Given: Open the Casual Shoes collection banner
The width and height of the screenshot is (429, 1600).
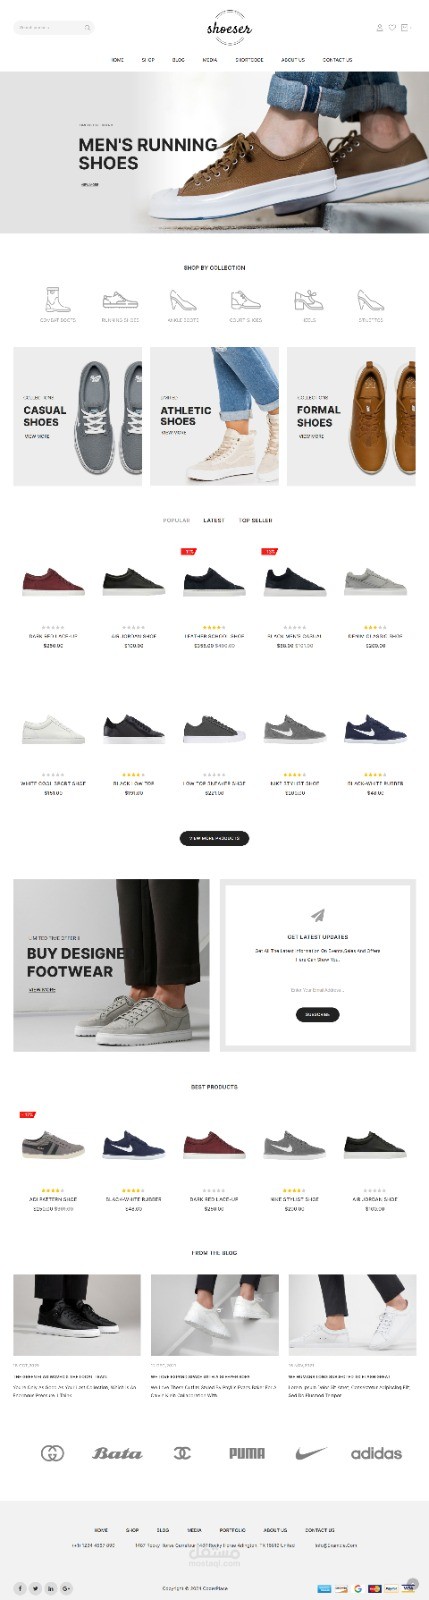Looking at the screenshot, I should click(x=77, y=416).
